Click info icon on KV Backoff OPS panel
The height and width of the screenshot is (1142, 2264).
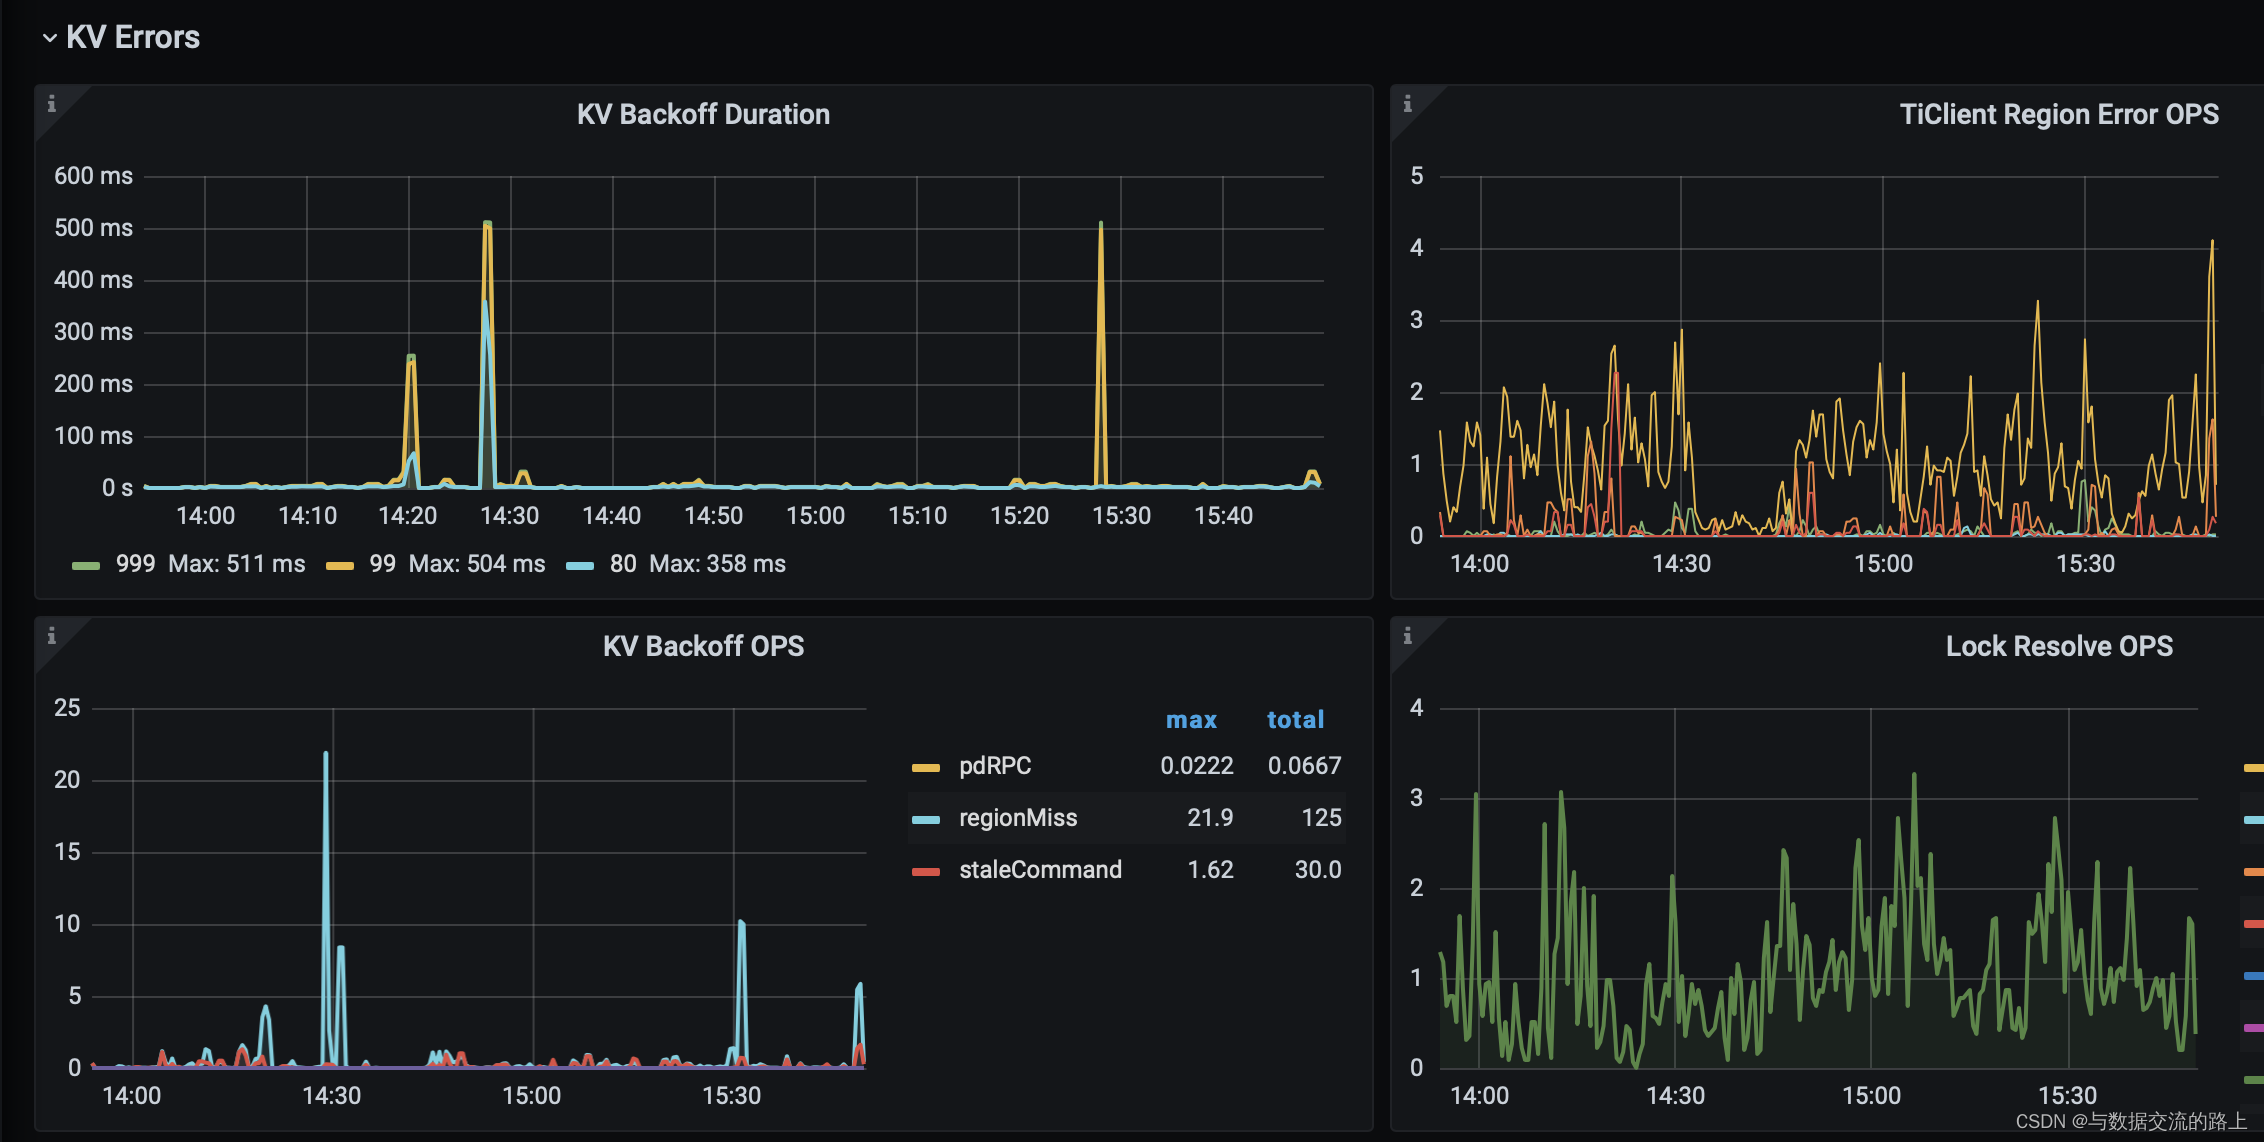pyautogui.click(x=52, y=635)
